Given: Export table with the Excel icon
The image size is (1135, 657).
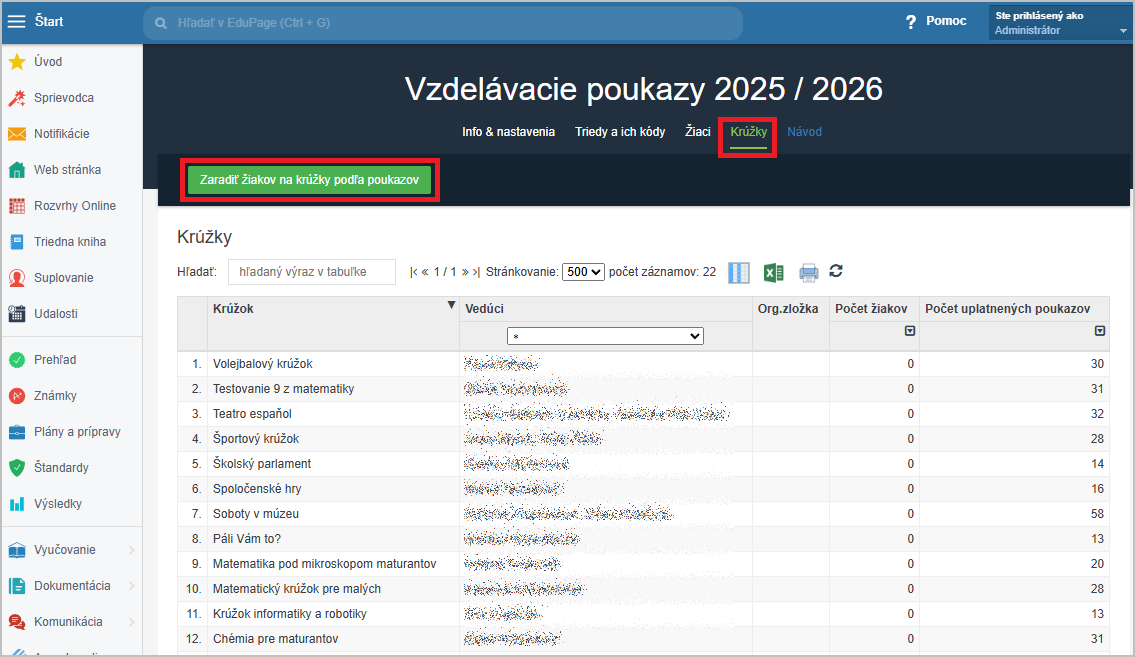Looking at the screenshot, I should tap(773, 272).
